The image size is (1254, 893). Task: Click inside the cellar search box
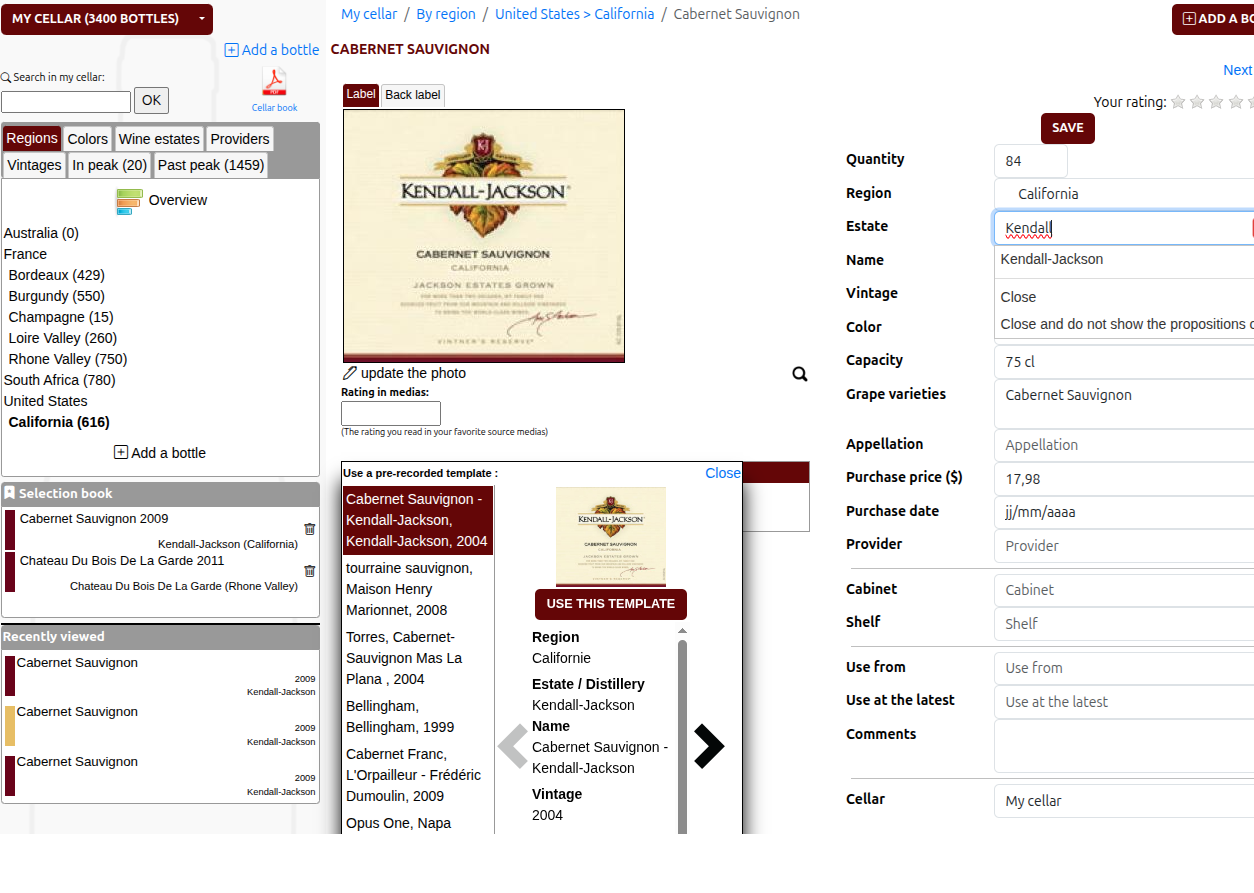point(65,100)
